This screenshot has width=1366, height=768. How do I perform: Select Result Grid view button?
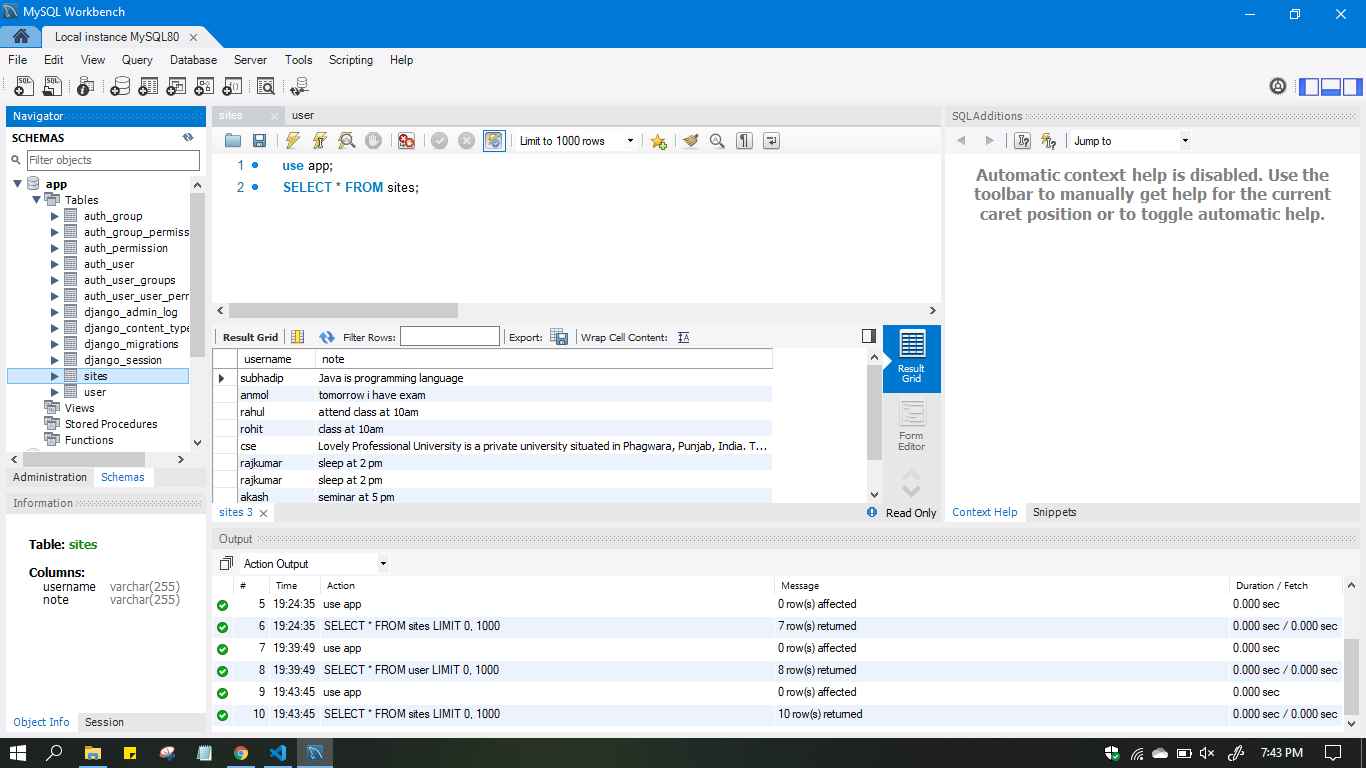point(911,357)
